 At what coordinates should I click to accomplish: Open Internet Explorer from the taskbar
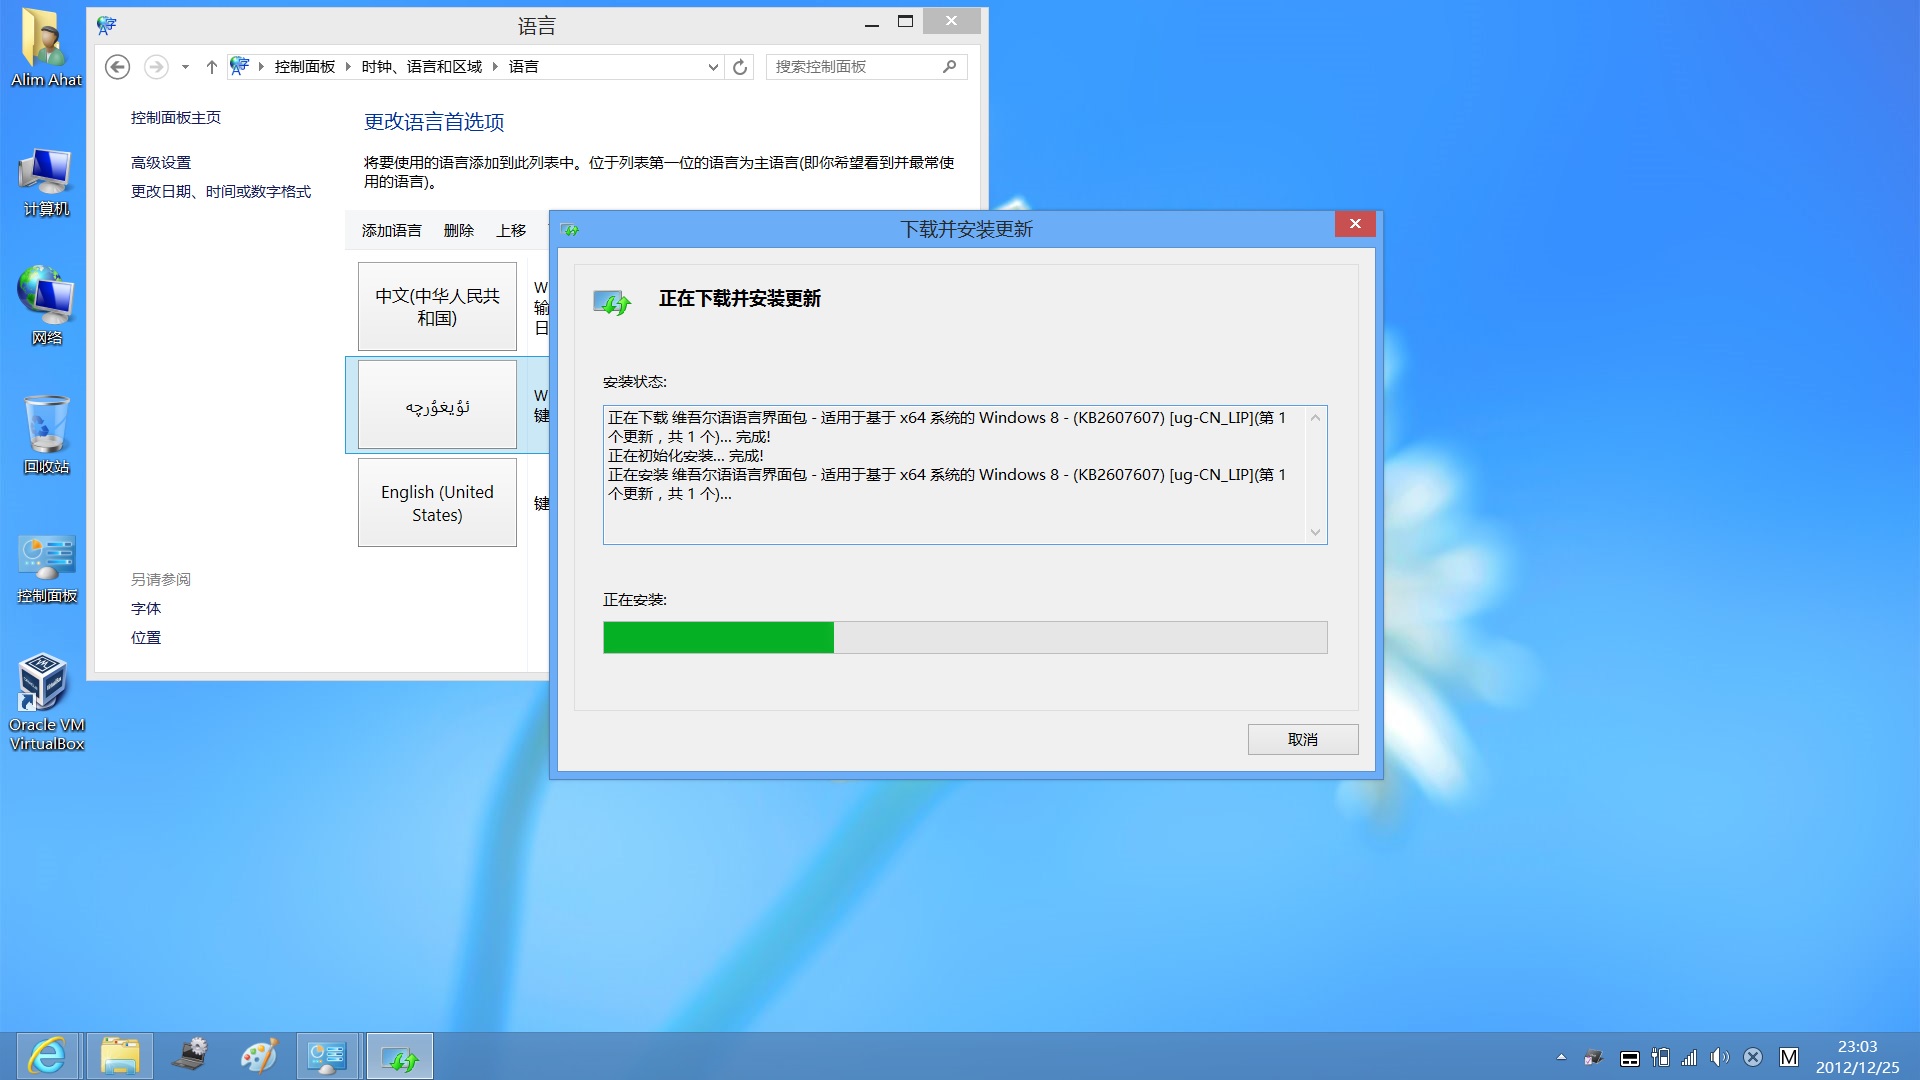47,1057
